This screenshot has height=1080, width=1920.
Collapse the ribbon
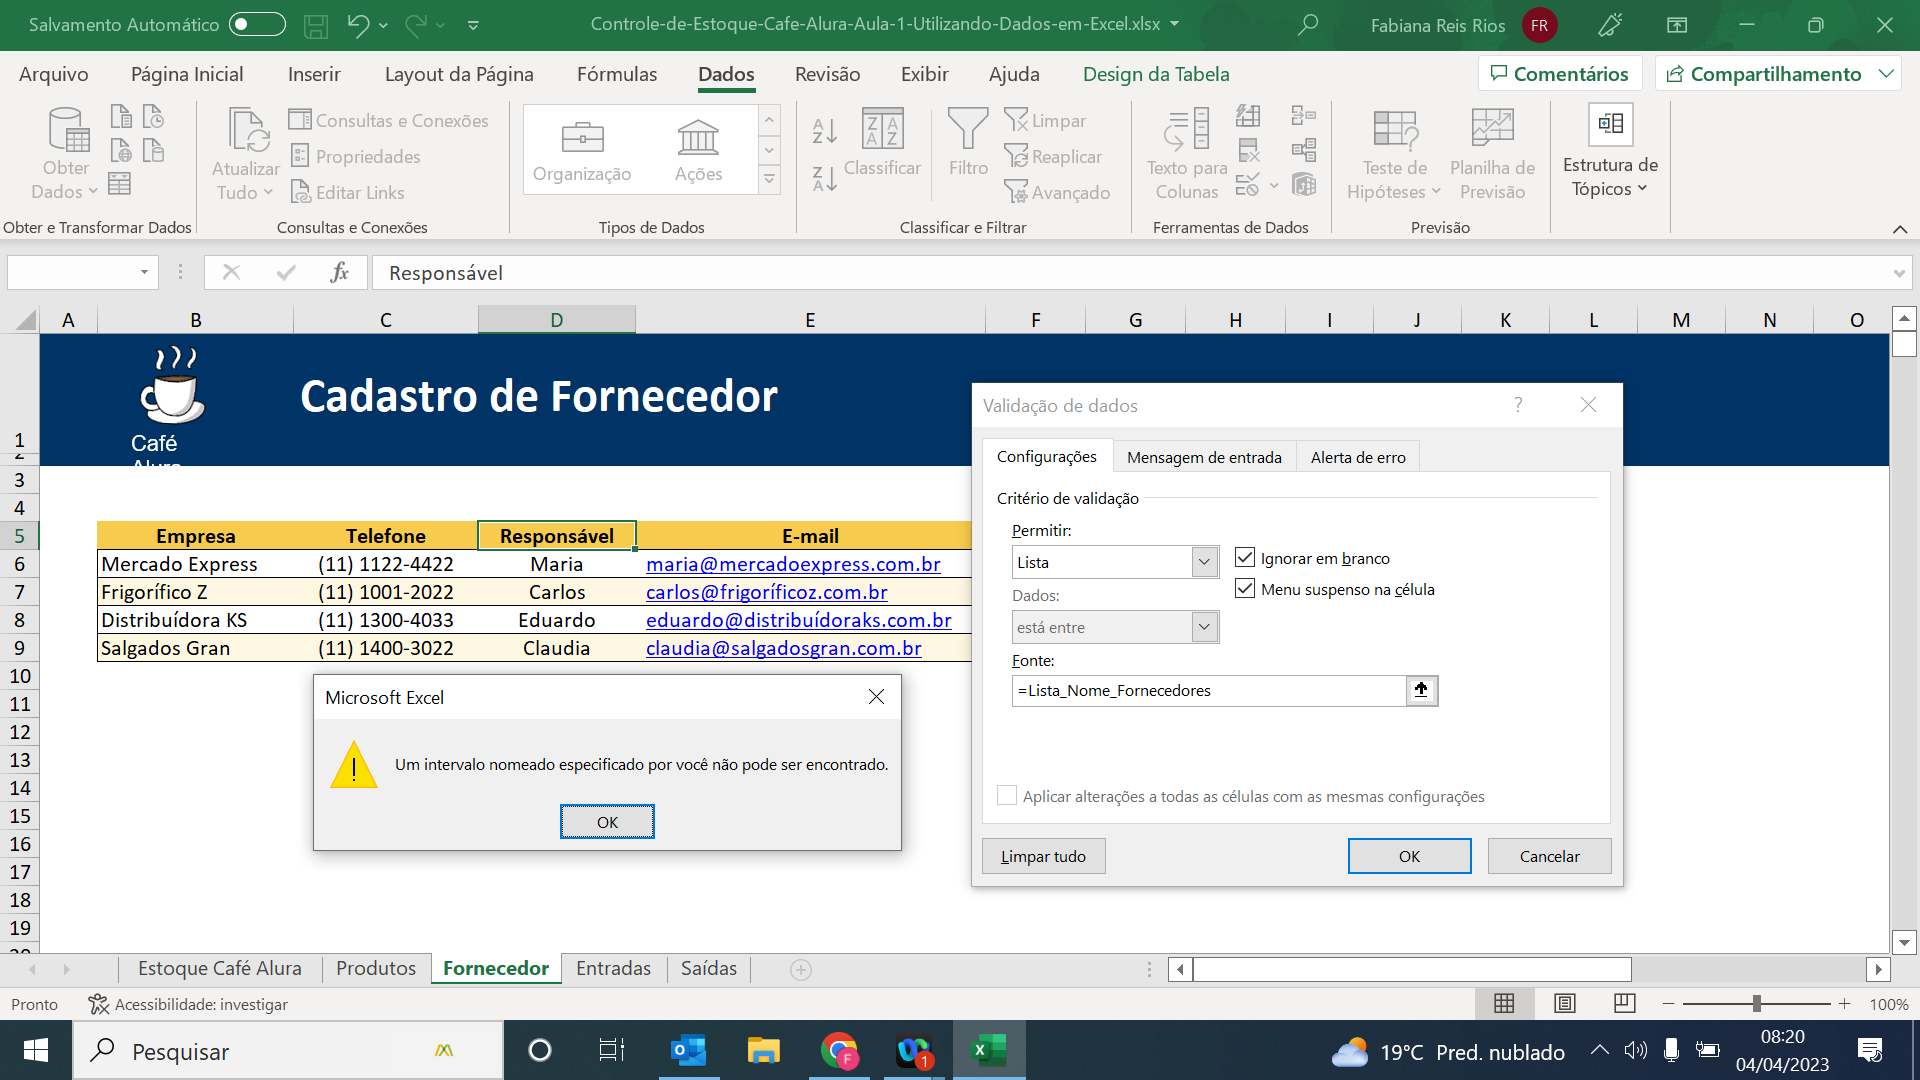coord(1899,229)
